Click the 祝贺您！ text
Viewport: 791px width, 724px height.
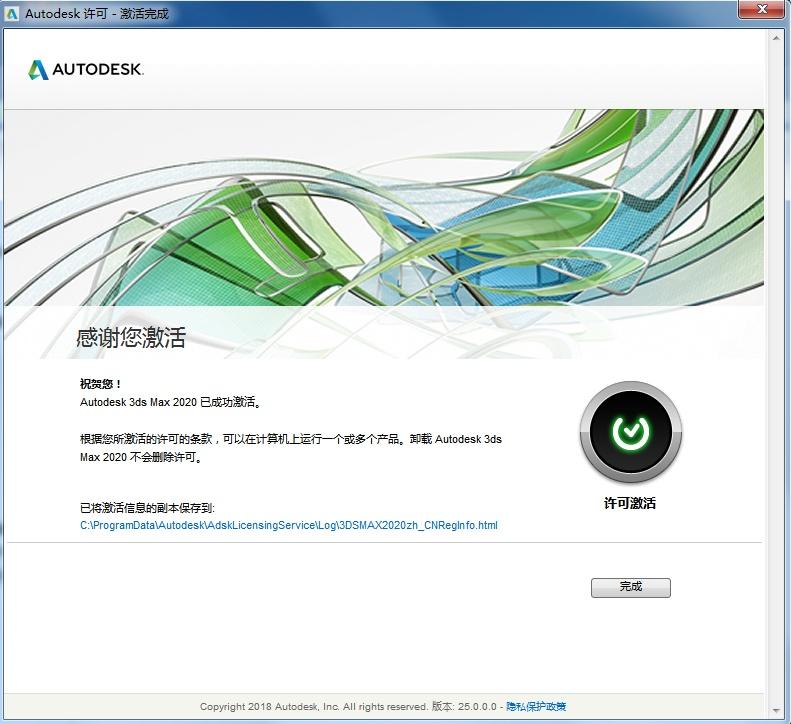(x=100, y=384)
